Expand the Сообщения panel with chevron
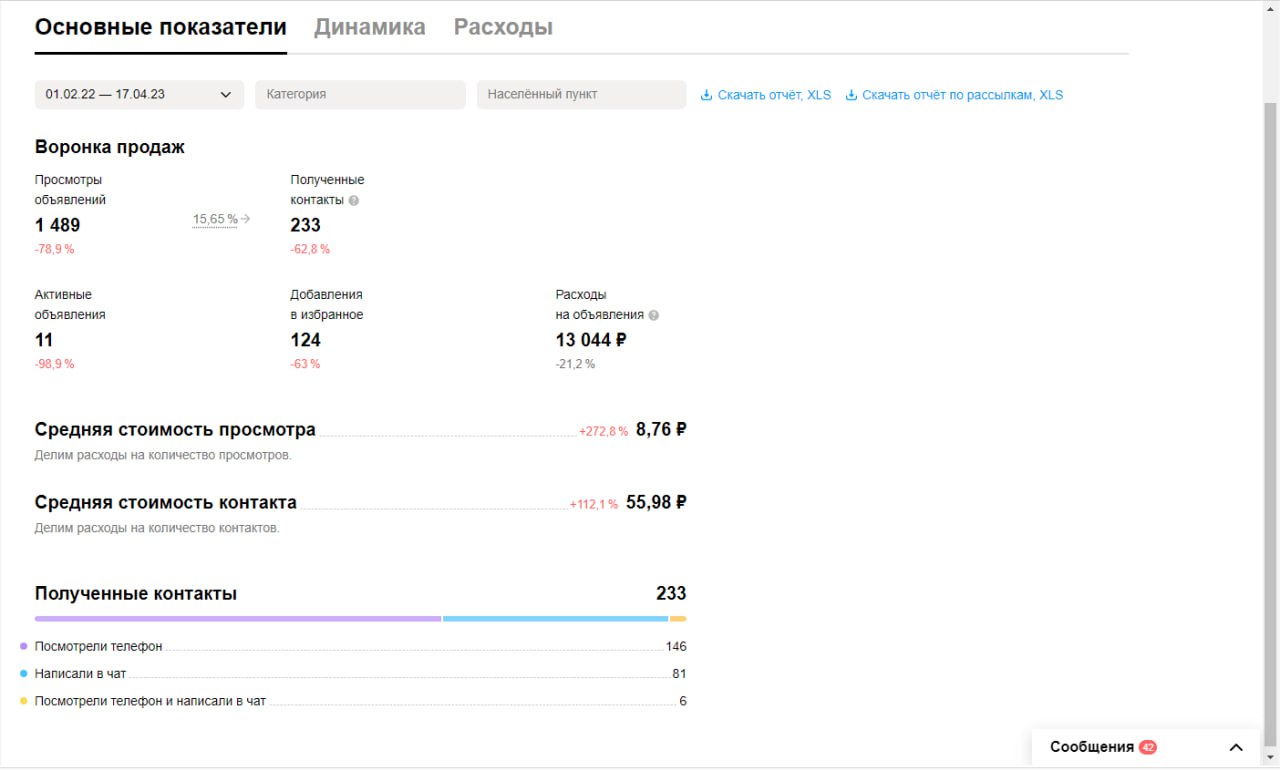 [x=1236, y=747]
